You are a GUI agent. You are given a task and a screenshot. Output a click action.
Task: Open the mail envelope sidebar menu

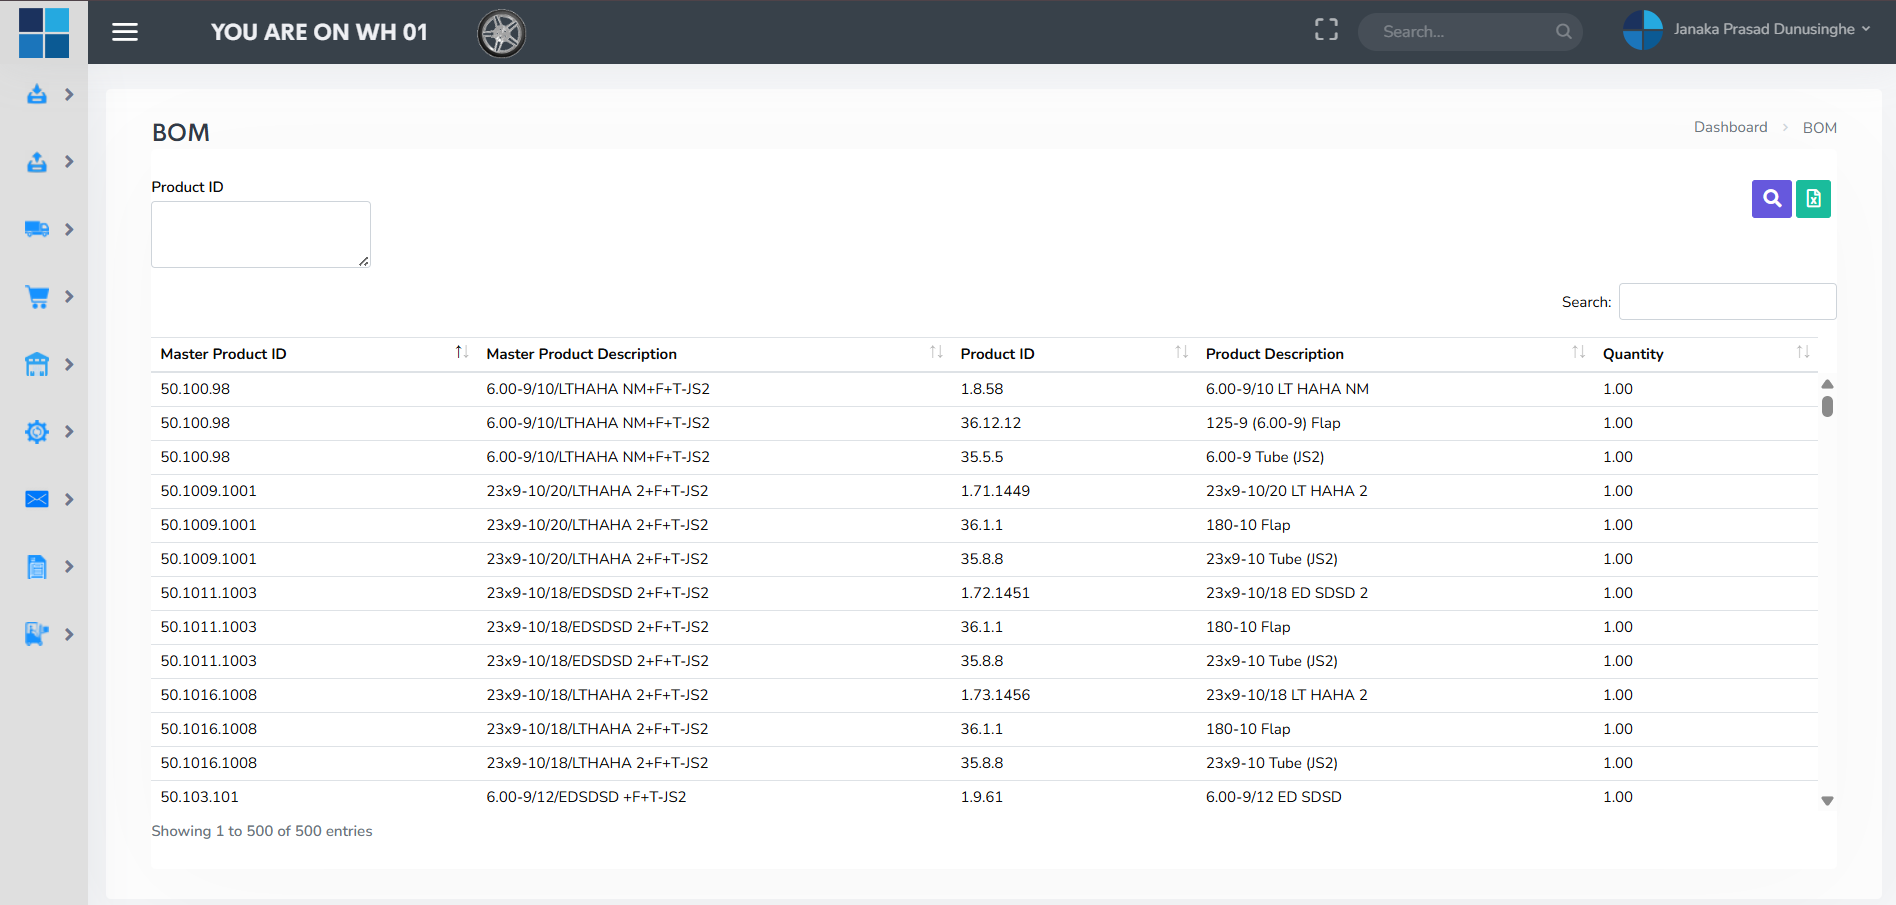[37, 499]
